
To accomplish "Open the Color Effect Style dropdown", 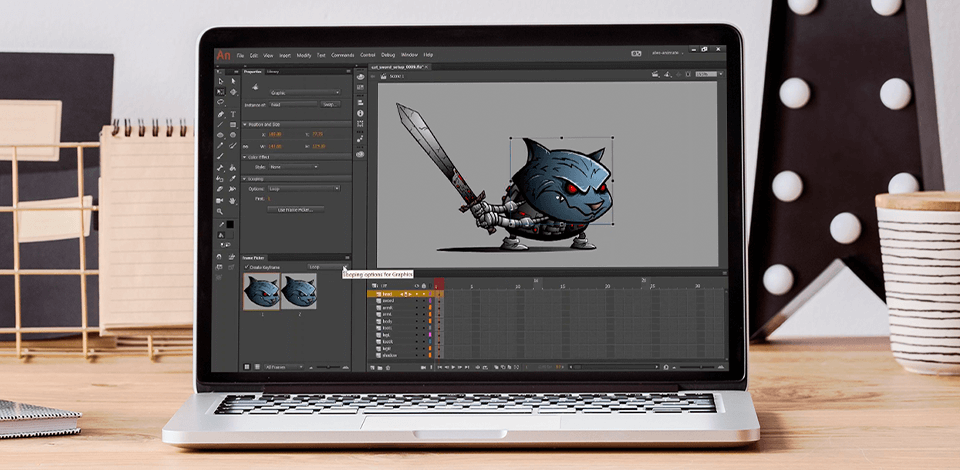I will tap(294, 167).
